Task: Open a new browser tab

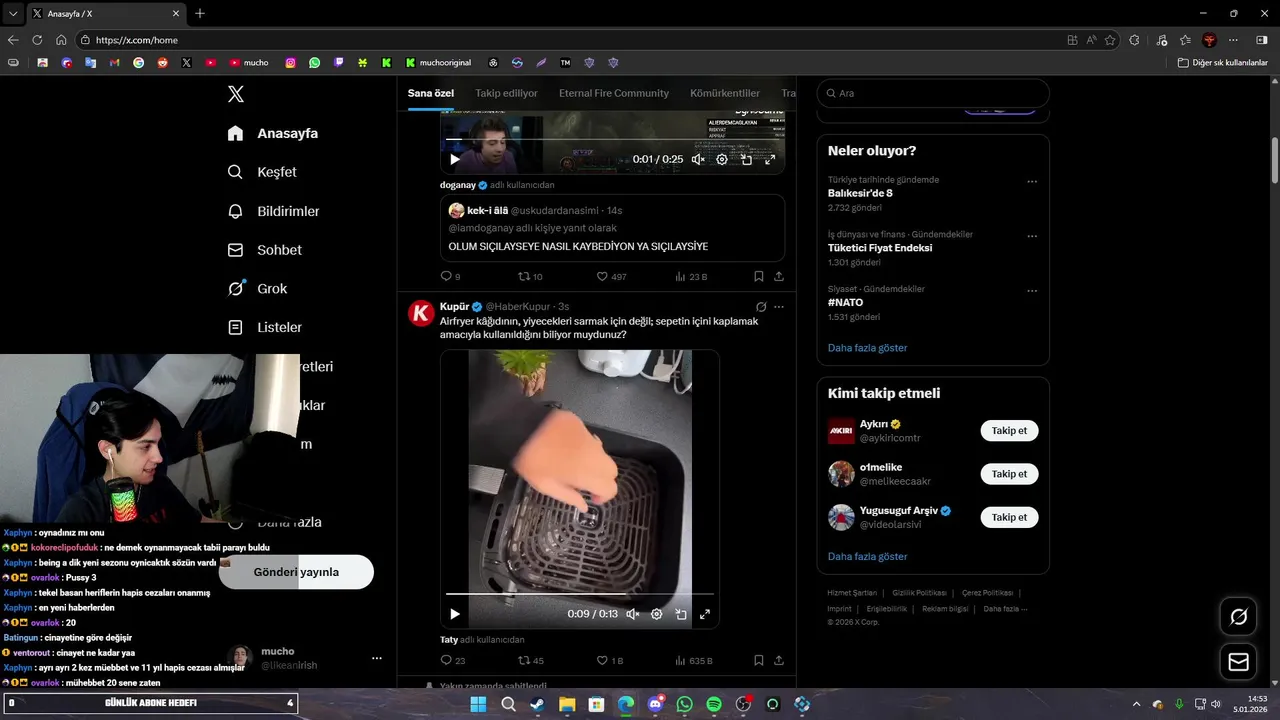Action: point(200,13)
